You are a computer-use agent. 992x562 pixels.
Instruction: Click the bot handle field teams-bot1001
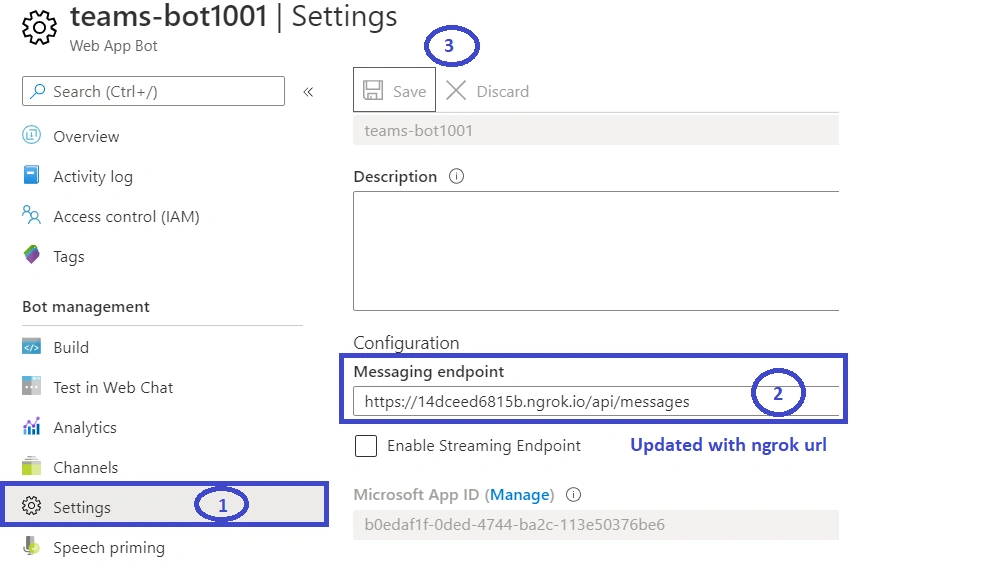point(596,130)
